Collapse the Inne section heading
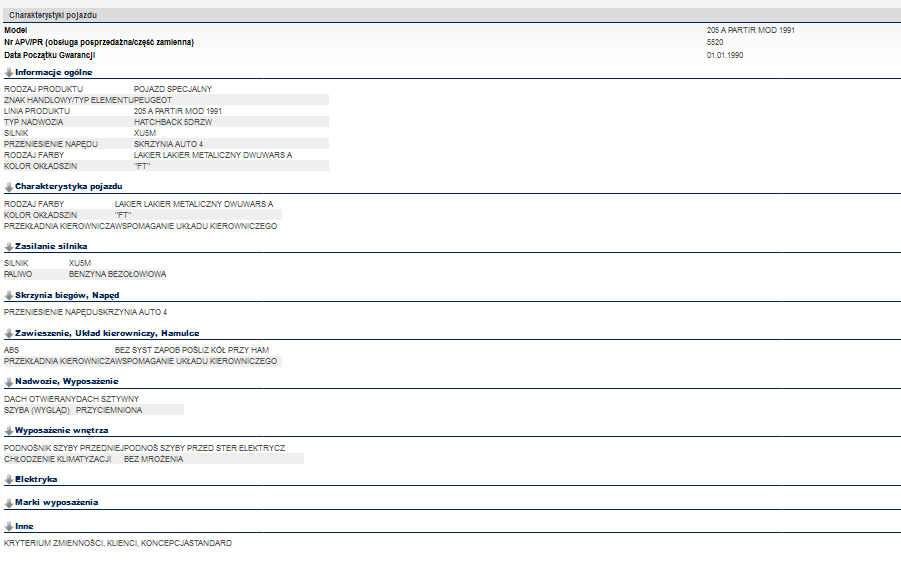This screenshot has width=901, height=575. pyautogui.click(x=23, y=525)
